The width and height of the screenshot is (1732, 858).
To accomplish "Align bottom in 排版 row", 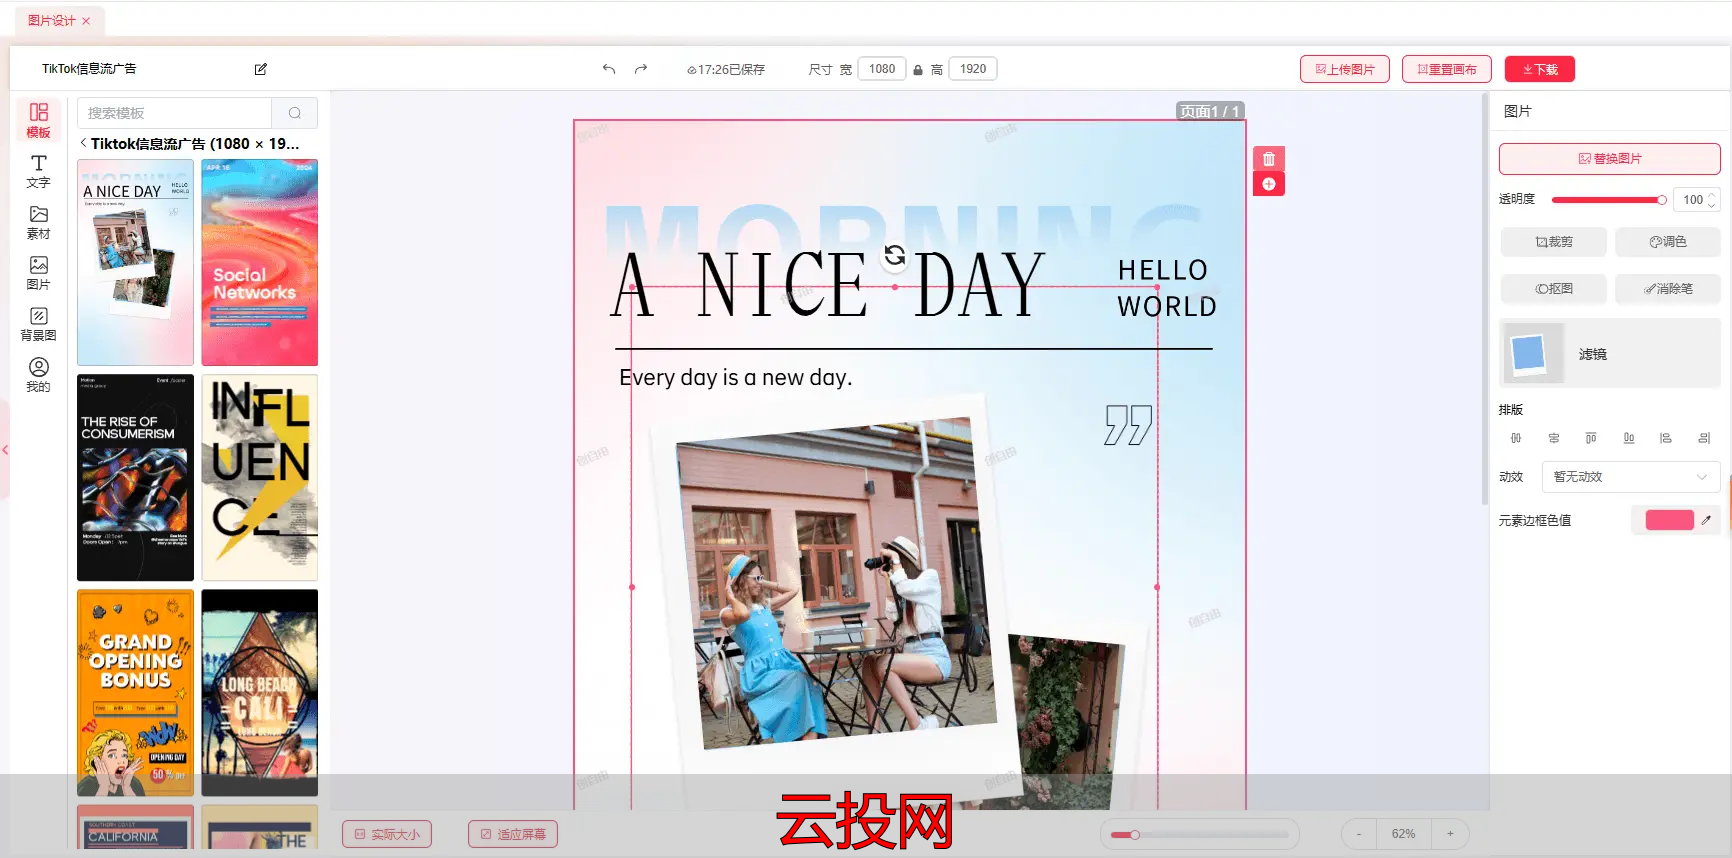I will click(x=1629, y=438).
